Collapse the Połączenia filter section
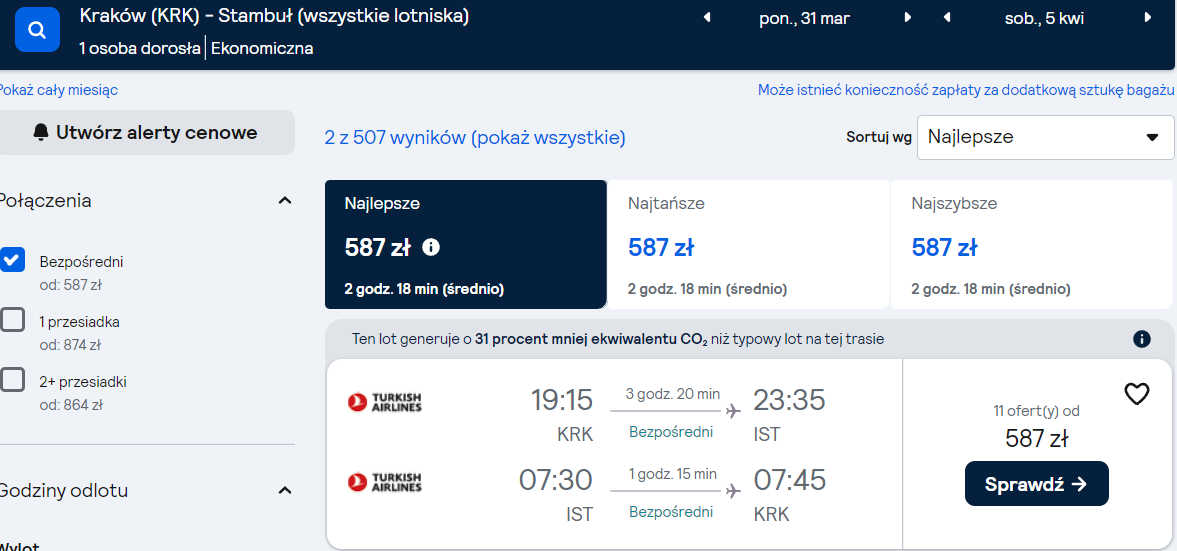Viewport: 1177px width, 551px height. pyautogui.click(x=284, y=200)
